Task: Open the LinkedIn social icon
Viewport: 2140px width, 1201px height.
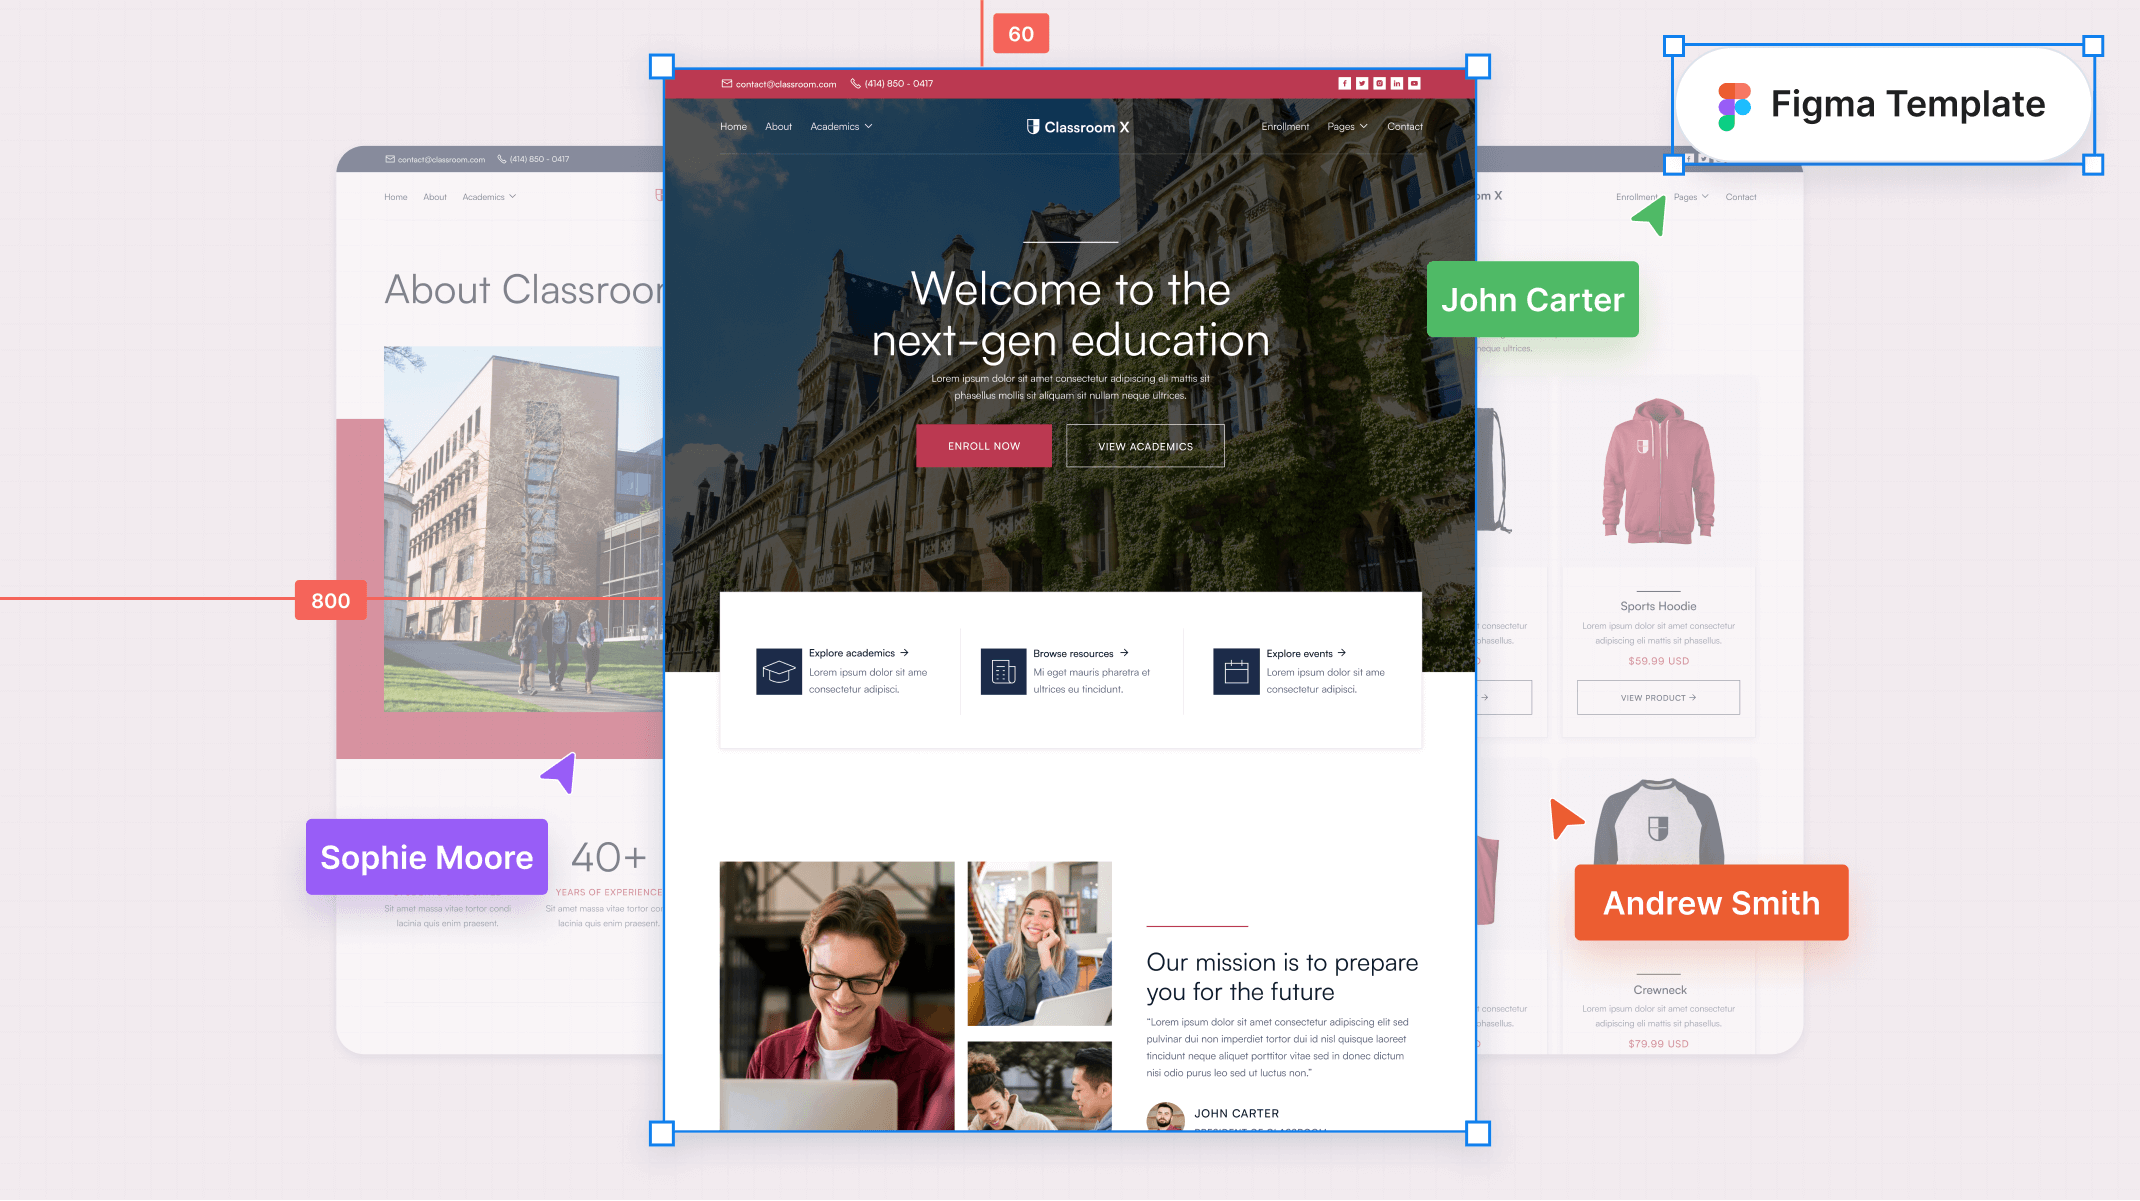Action: point(1397,84)
